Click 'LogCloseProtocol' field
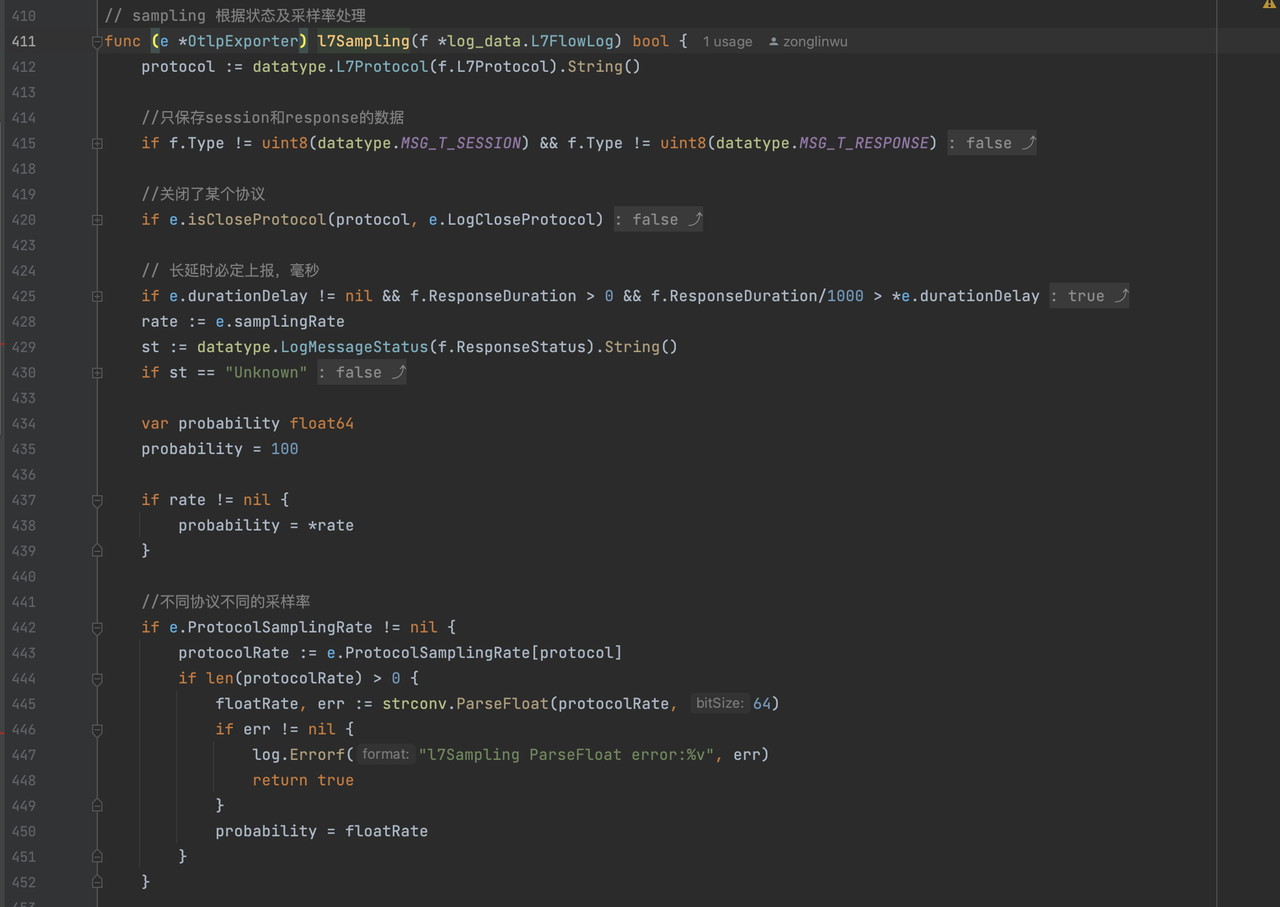Viewport: 1280px width, 907px height. click(521, 219)
